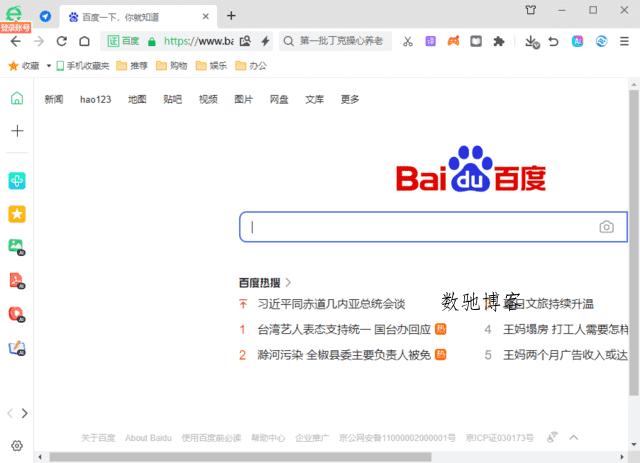Click the sidebar right arrow chevron

(x=25, y=413)
